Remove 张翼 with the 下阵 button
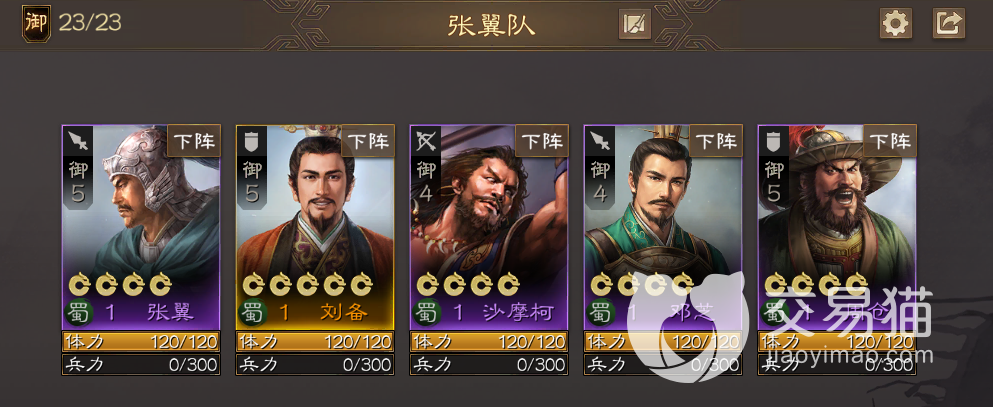The height and width of the screenshot is (407, 993). click(x=194, y=141)
